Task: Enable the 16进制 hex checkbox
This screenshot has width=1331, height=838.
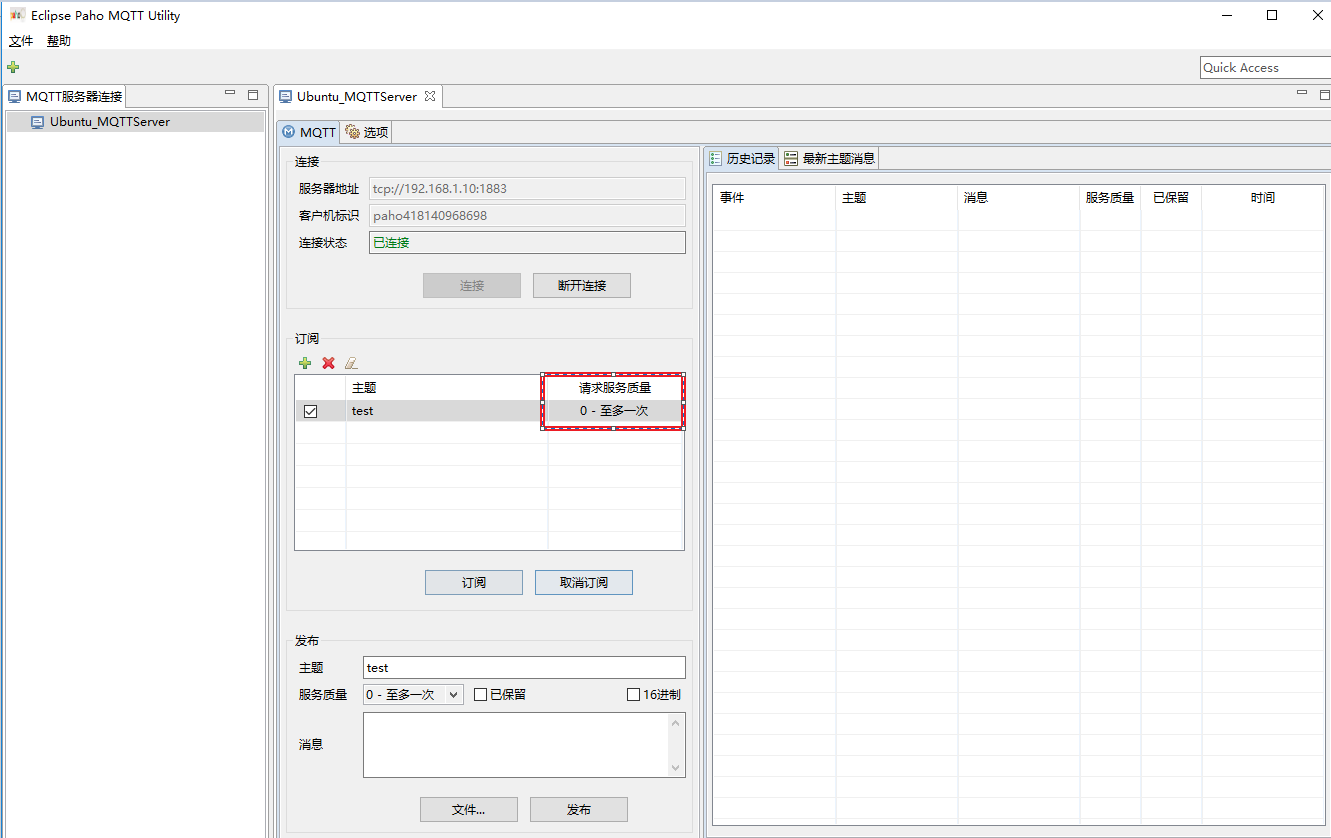Action: (633, 695)
